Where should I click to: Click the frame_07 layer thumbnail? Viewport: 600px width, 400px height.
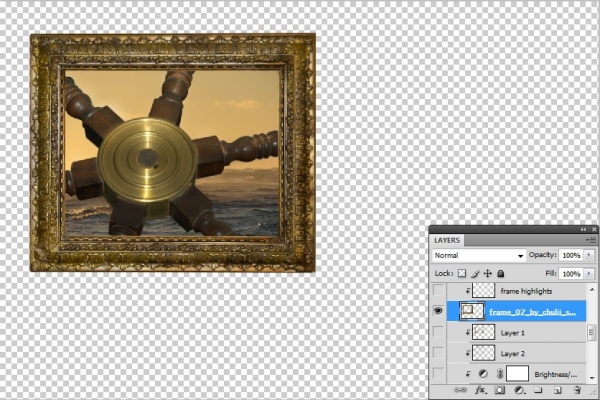[x=471, y=311]
